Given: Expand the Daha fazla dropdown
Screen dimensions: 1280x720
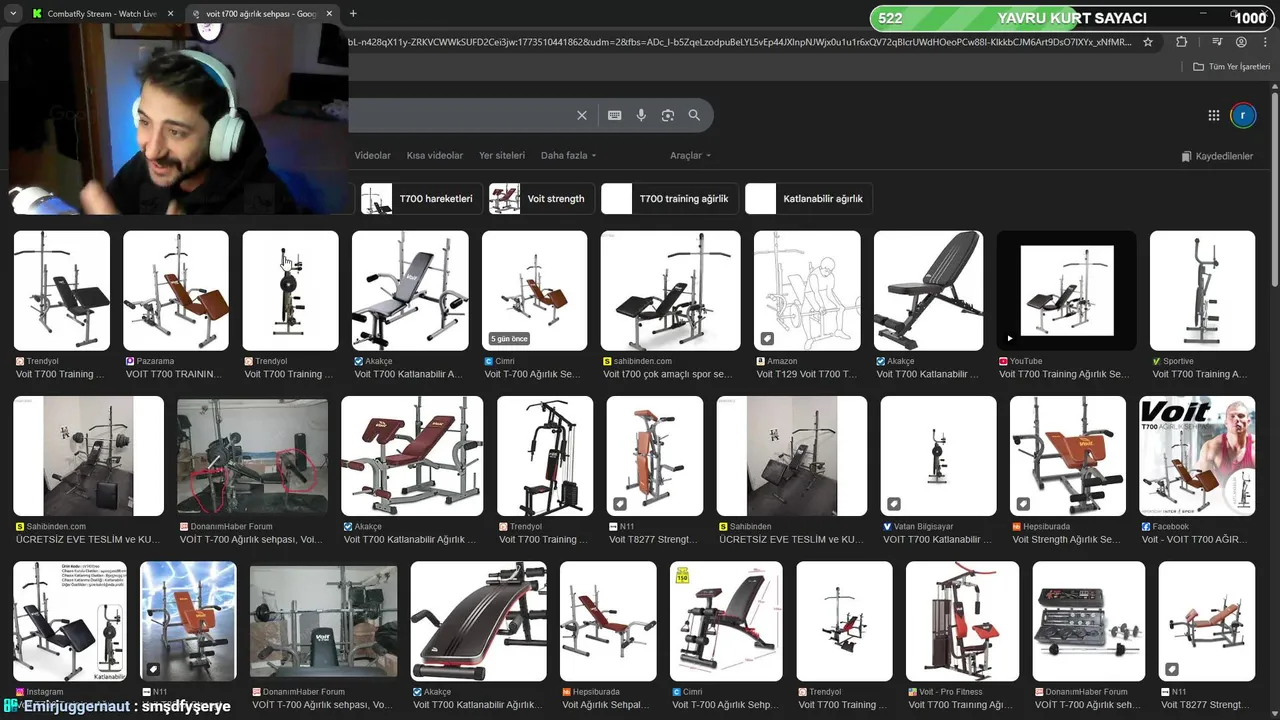Looking at the screenshot, I should point(568,156).
